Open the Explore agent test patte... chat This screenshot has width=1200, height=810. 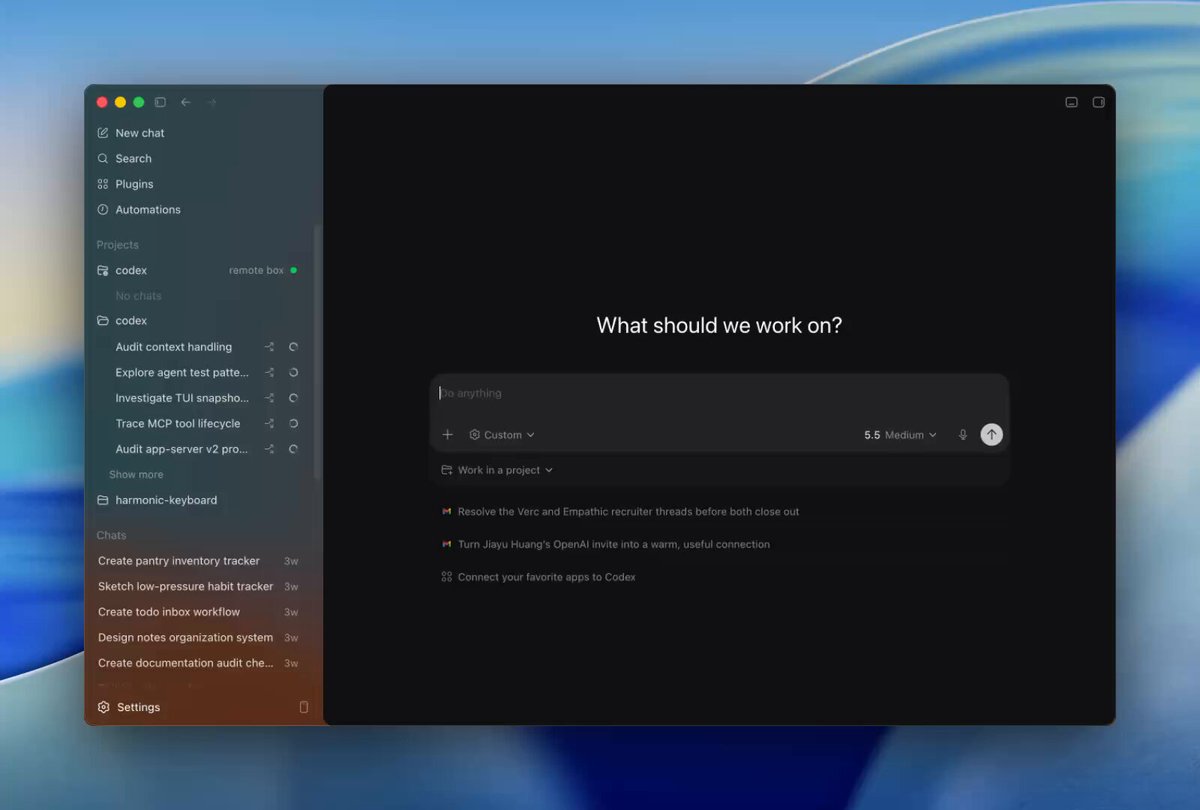pyautogui.click(x=182, y=372)
